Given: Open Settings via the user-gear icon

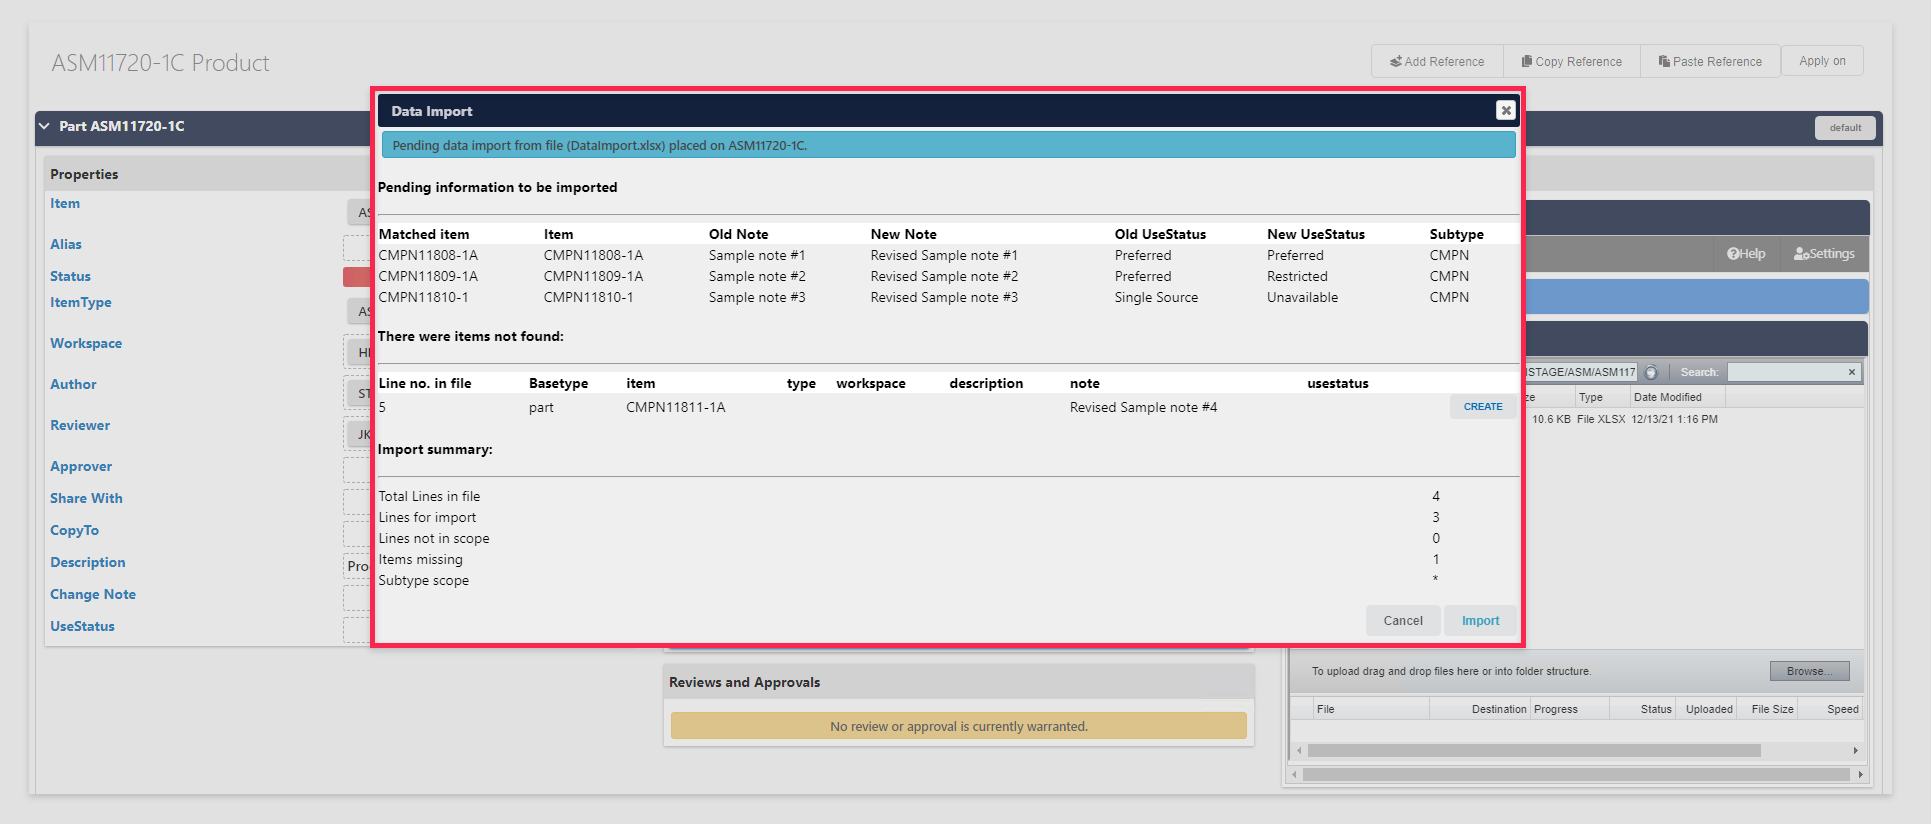Looking at the screenshot, I should coord(1824,254).
